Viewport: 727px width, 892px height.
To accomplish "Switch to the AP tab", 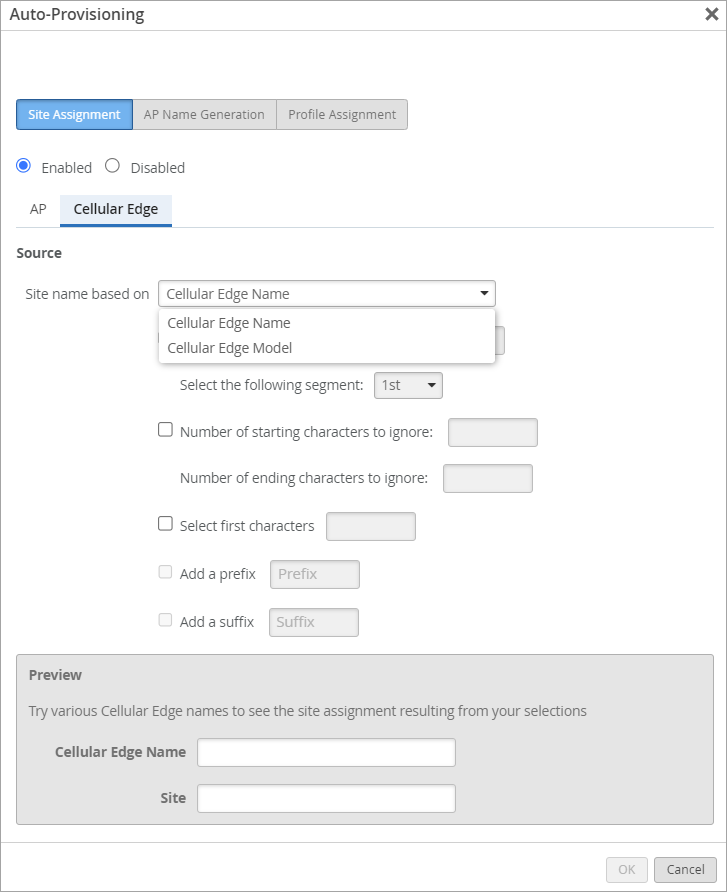I will [38, 210].
